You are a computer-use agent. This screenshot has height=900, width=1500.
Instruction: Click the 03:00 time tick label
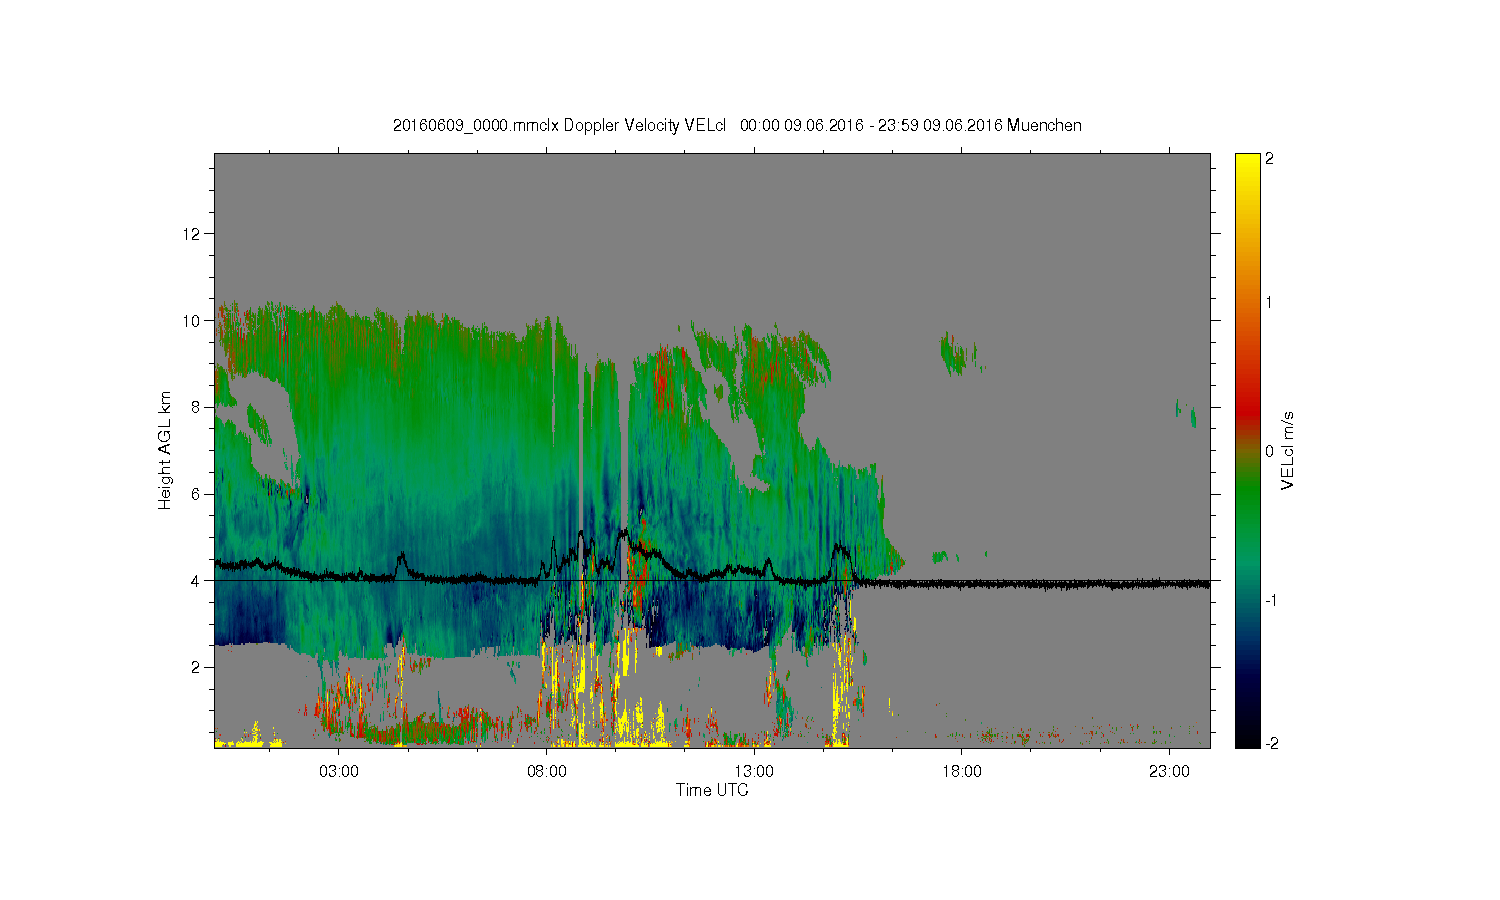[339, 772]
